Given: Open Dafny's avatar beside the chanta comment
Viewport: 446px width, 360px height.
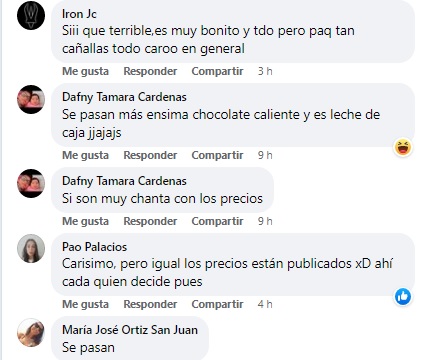Looking at the screenshot, I should coord(31,183).
